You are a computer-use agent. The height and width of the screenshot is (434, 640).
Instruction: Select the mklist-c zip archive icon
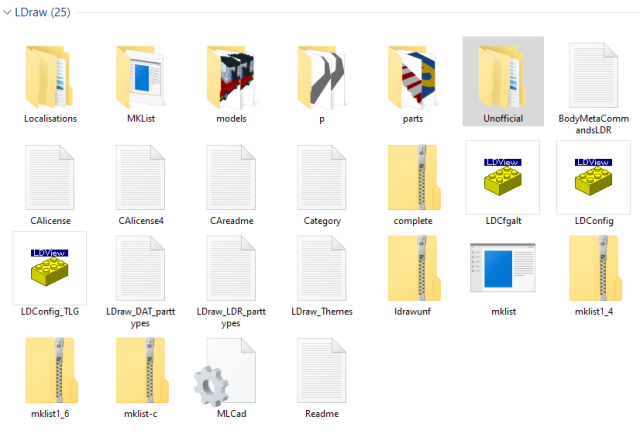click(142, 371)
